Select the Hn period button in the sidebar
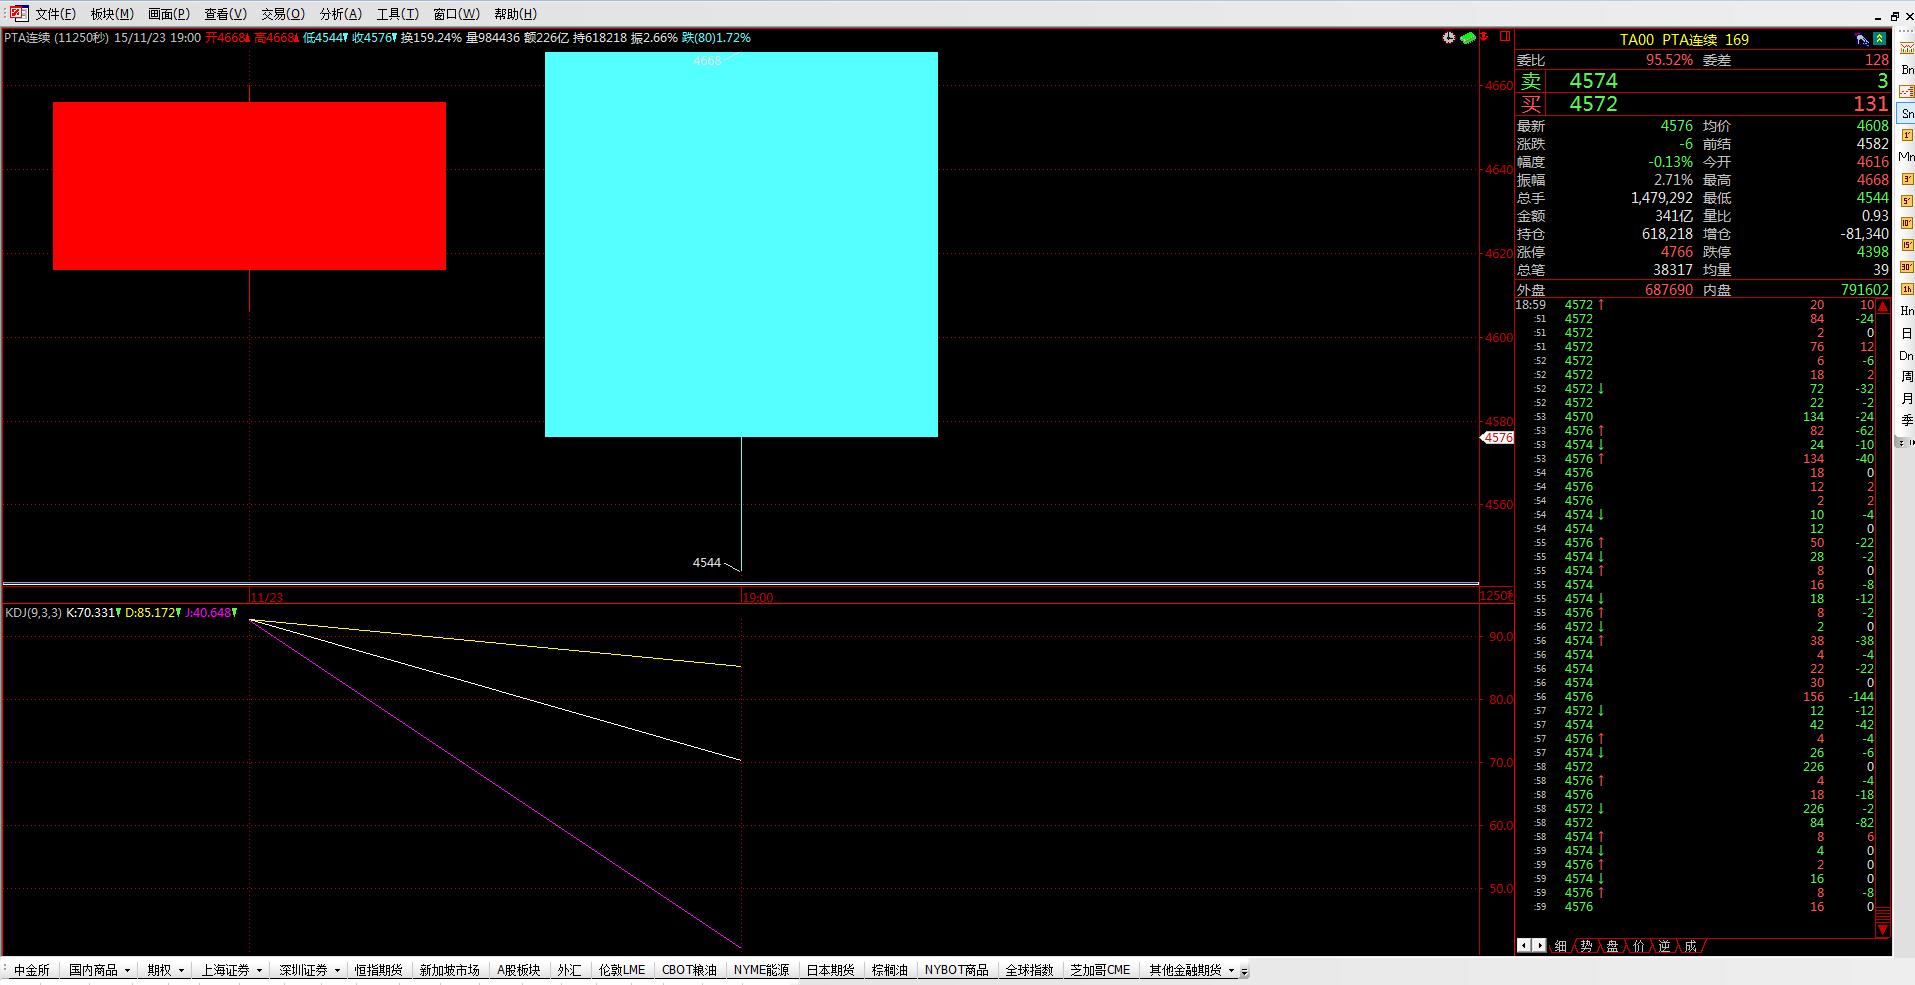1915x985 pixels. (x=1907, y=311)
